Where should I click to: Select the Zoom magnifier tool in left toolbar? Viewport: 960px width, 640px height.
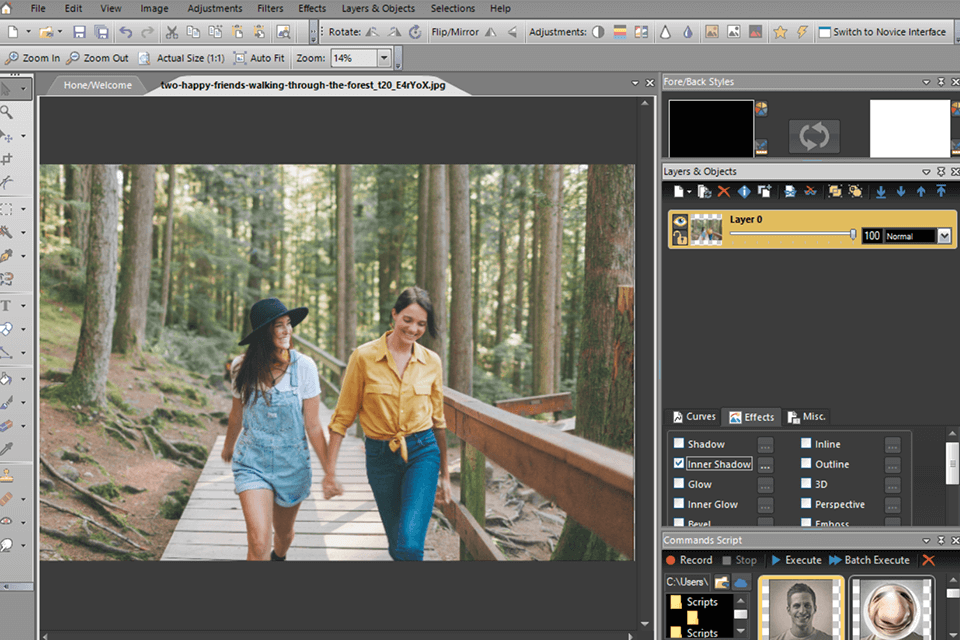click(7, 112)
